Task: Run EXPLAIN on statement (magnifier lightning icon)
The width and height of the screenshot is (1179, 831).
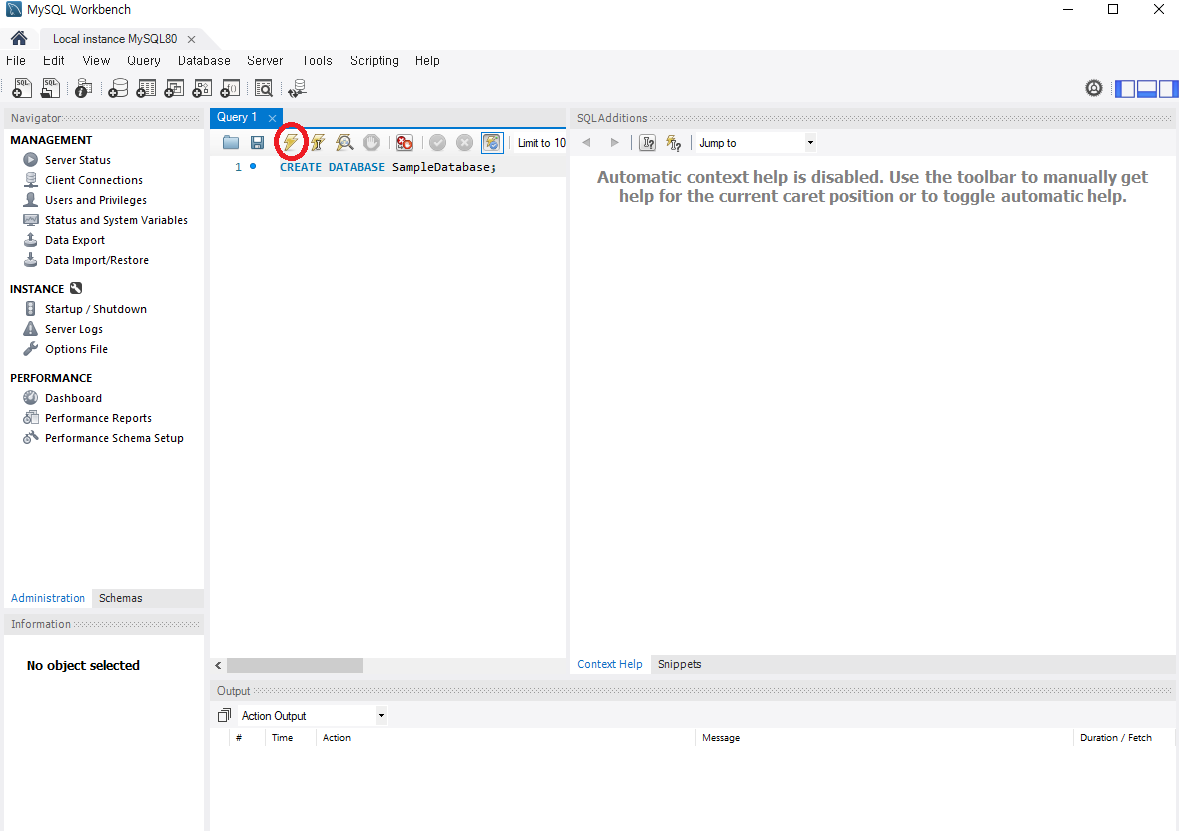Action: point(344,142)
